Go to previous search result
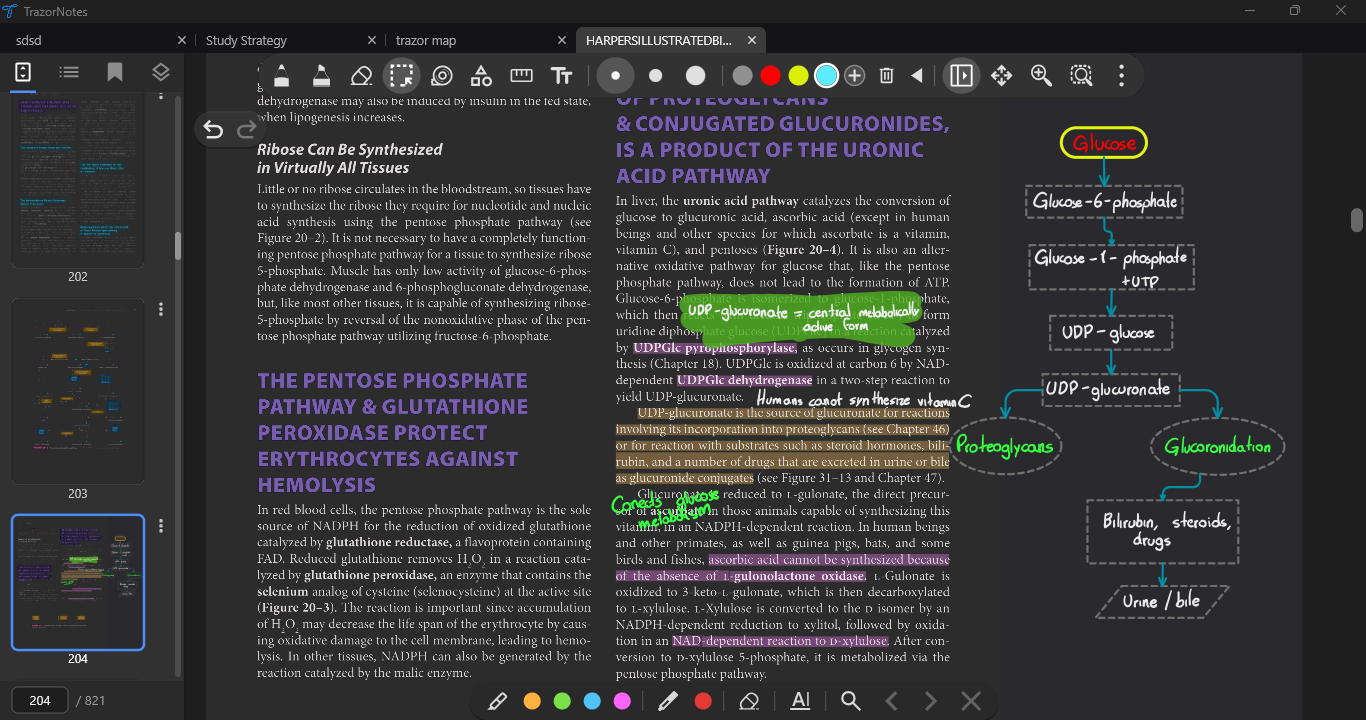This screenshot has height=720, width=1366. pos(891,701)
